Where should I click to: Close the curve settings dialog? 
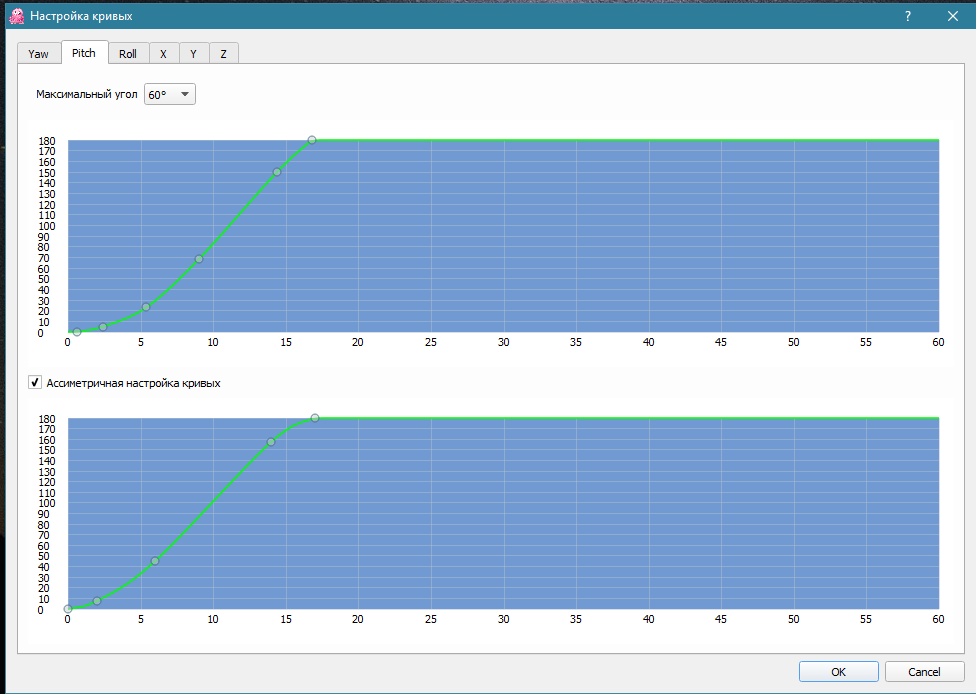click(x=953, y=16)
